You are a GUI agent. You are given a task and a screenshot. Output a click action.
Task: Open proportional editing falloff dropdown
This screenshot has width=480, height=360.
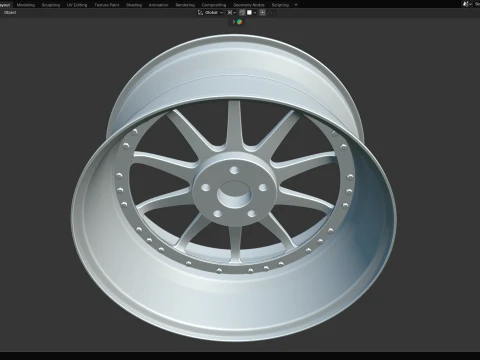click(x=272, y=13)
